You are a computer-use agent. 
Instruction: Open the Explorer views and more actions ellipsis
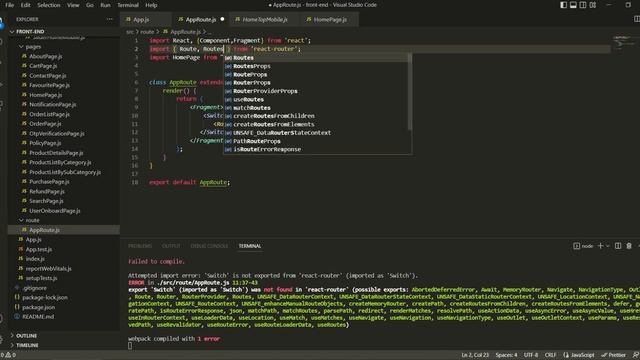pyautogui.click(x=109, y=19)
